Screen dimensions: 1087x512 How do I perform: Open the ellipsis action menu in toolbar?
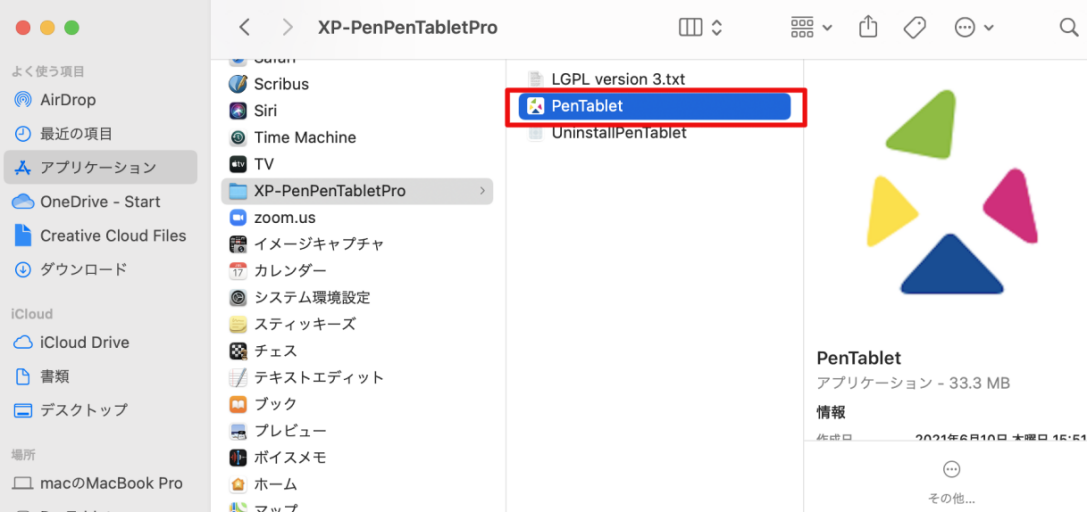[974, 28]
